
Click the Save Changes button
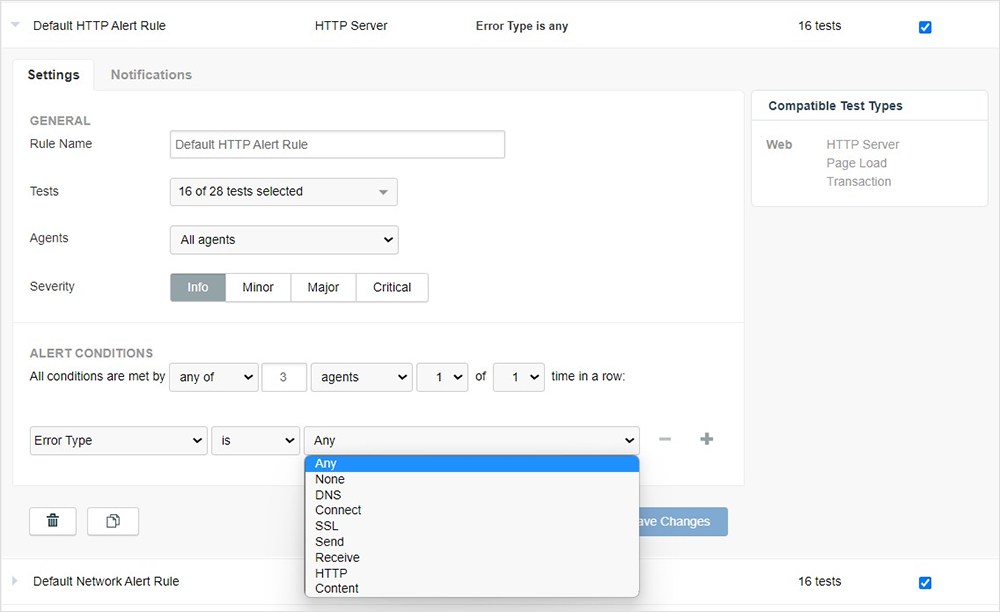coord(682,521)
